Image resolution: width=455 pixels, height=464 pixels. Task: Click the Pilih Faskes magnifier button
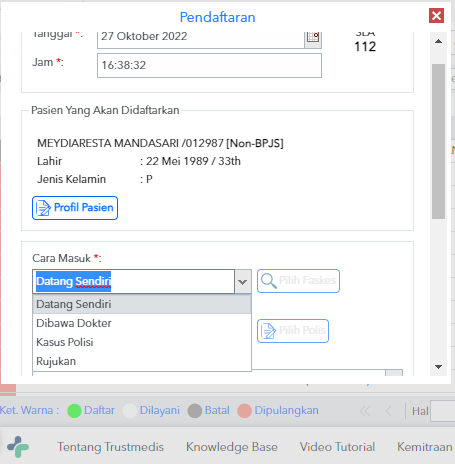pos(298,281)
